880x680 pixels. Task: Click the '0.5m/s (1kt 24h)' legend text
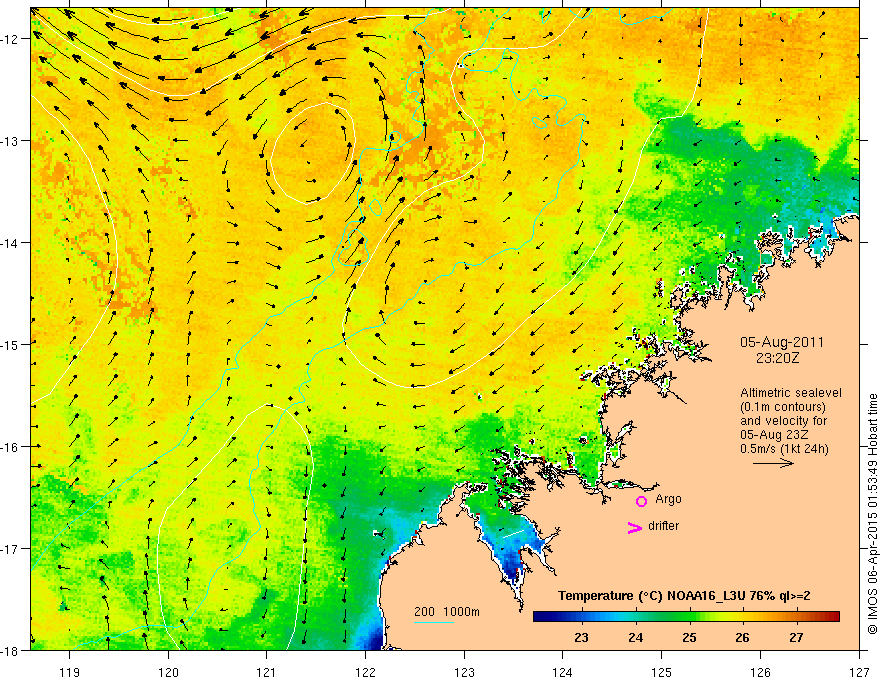coord(784,448)
